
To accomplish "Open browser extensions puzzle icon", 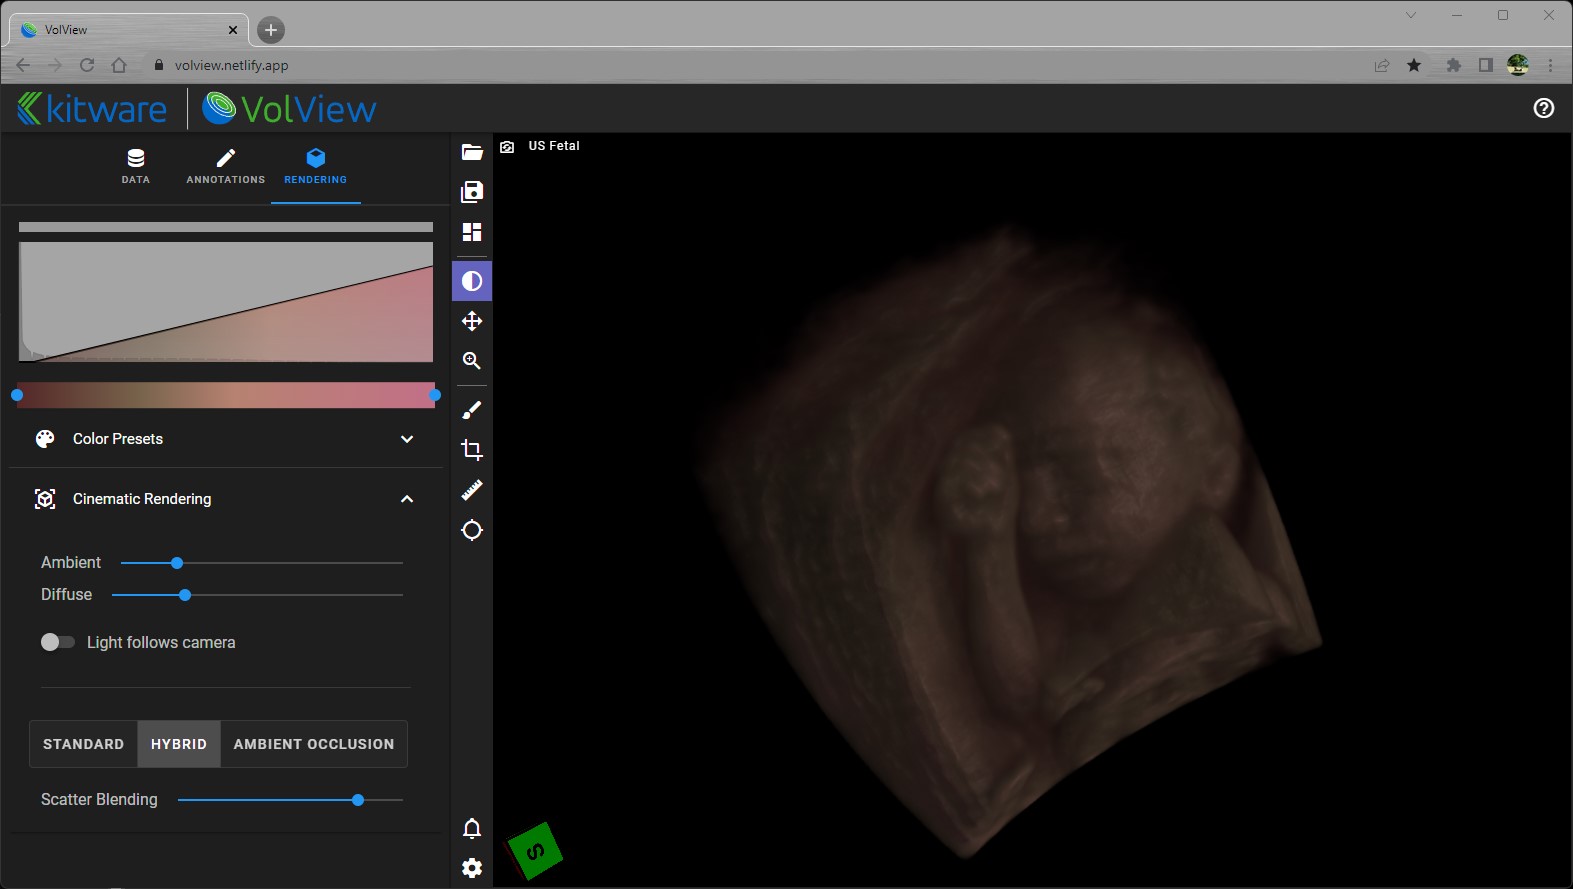I will [x=1454, y=65].
